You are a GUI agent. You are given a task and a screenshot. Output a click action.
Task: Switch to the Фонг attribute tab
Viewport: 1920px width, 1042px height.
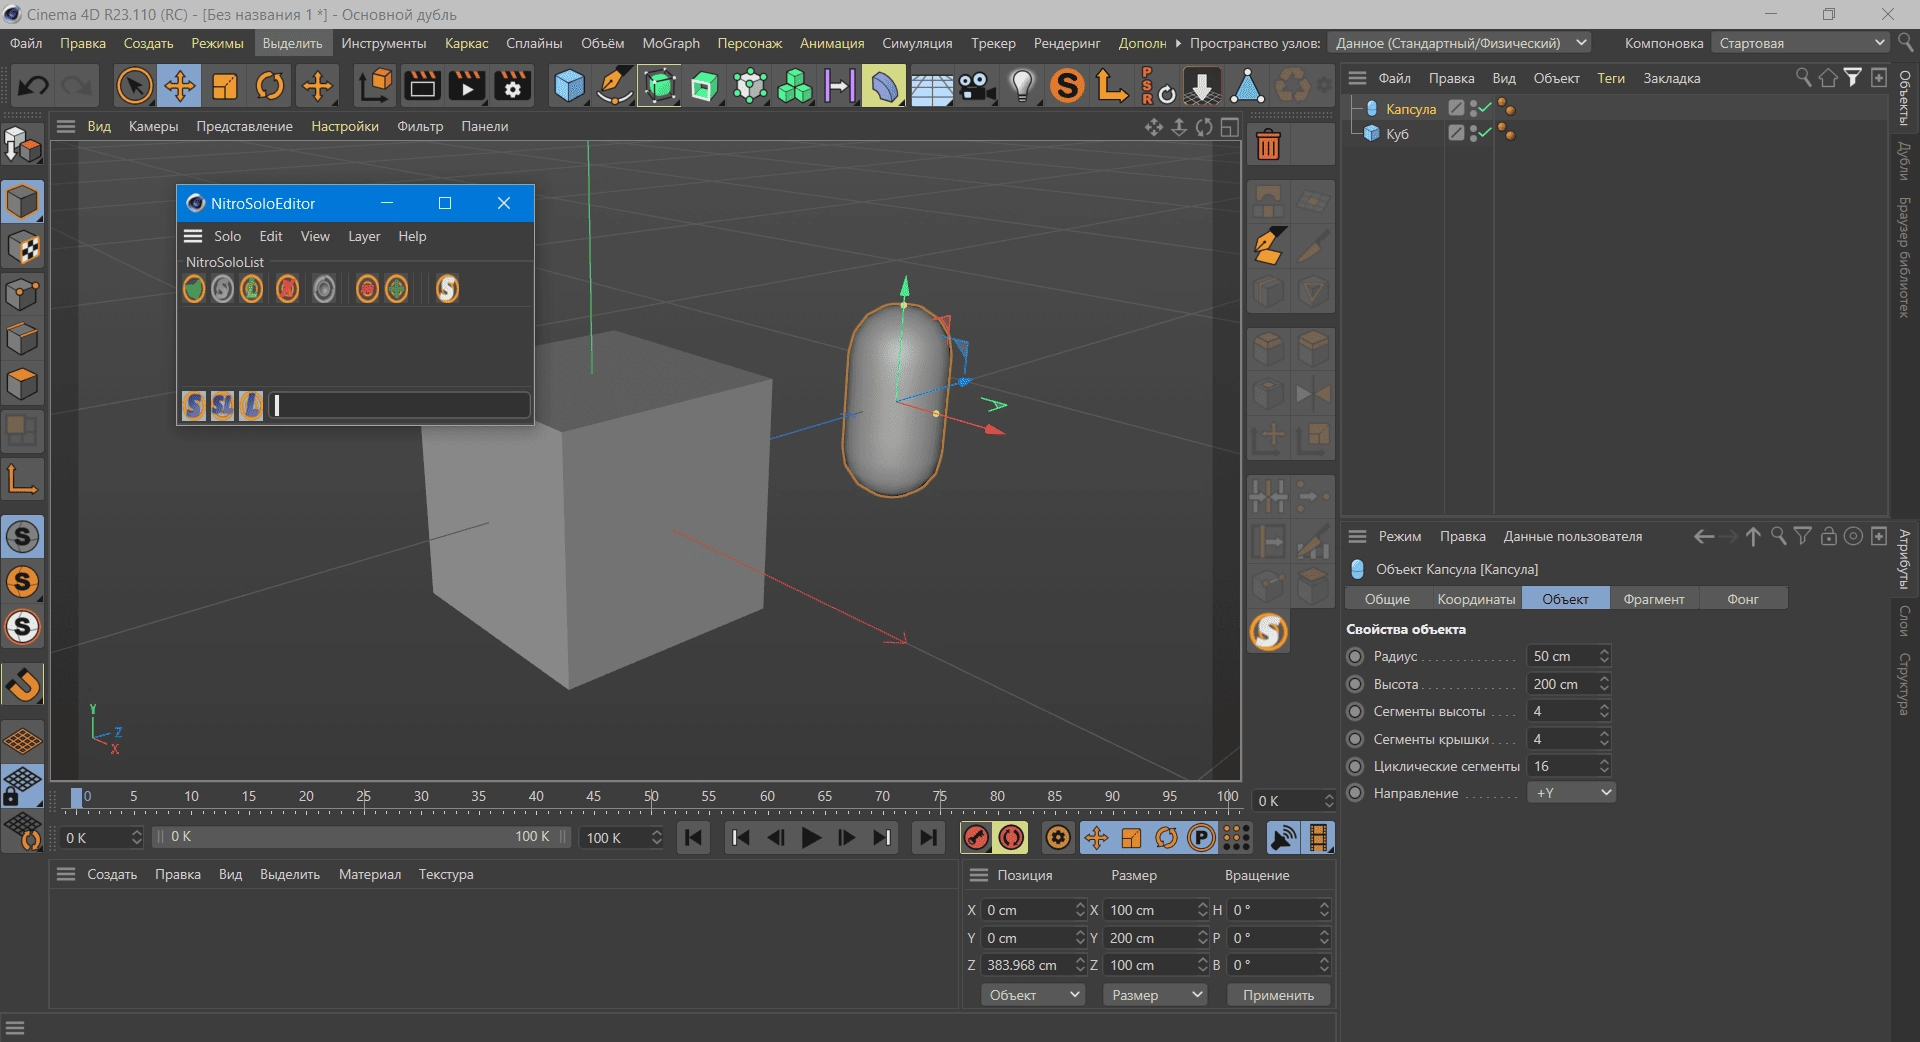coord(1742,599)
